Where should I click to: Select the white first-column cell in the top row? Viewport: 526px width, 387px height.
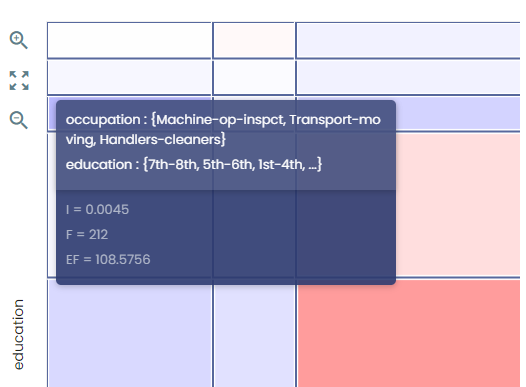pyautogui.click(x=129, y=40)
